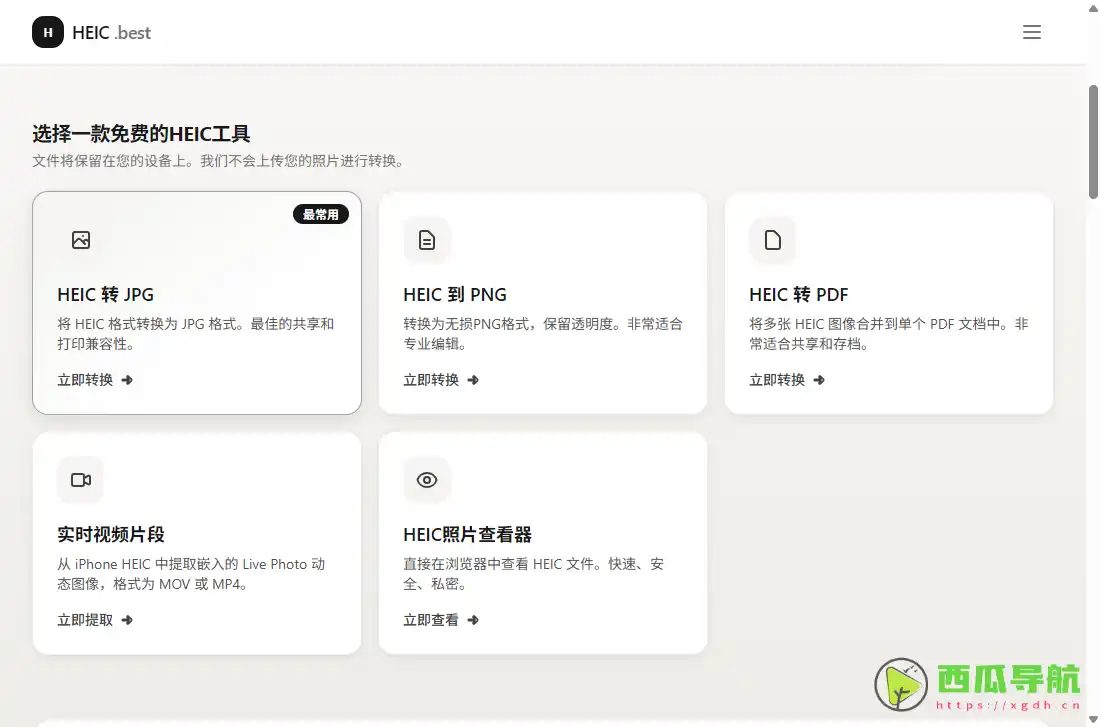Click the vertical scrollbar thumb

click(x=1093, y=142)
